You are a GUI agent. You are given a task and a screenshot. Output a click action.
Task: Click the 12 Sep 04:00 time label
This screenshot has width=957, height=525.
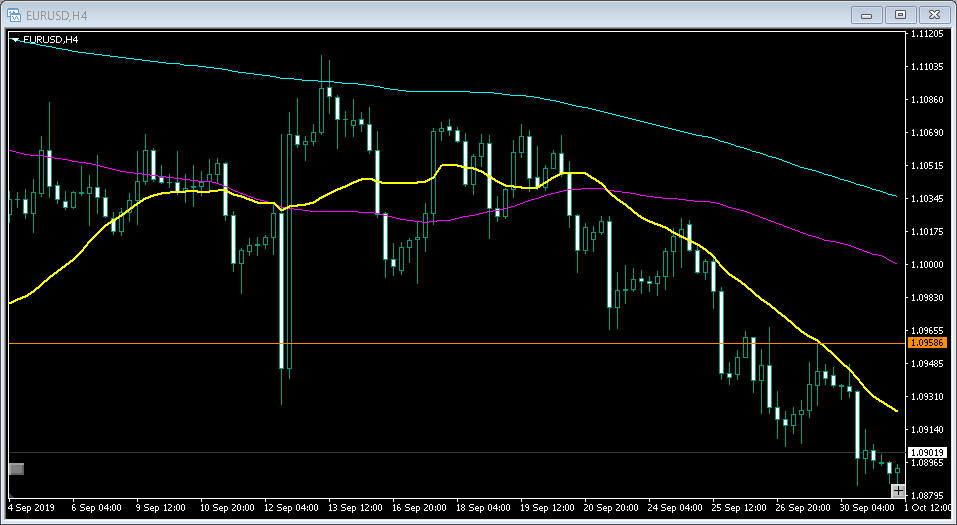291,507
